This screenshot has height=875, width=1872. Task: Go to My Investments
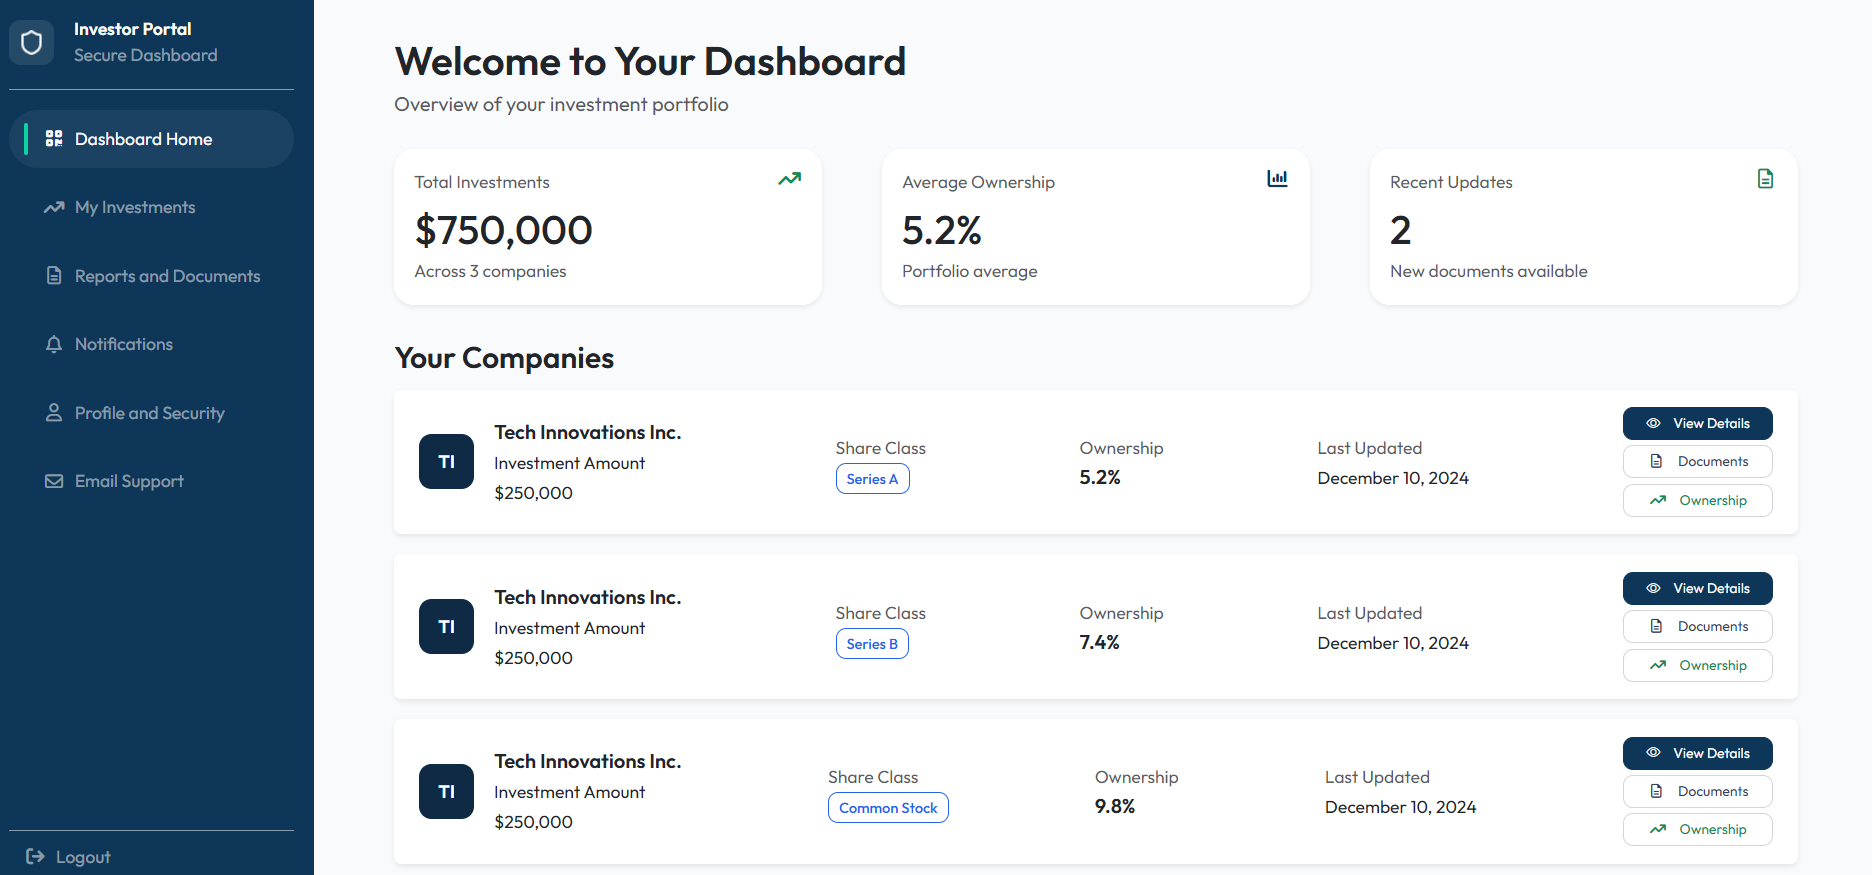[151, 208]
